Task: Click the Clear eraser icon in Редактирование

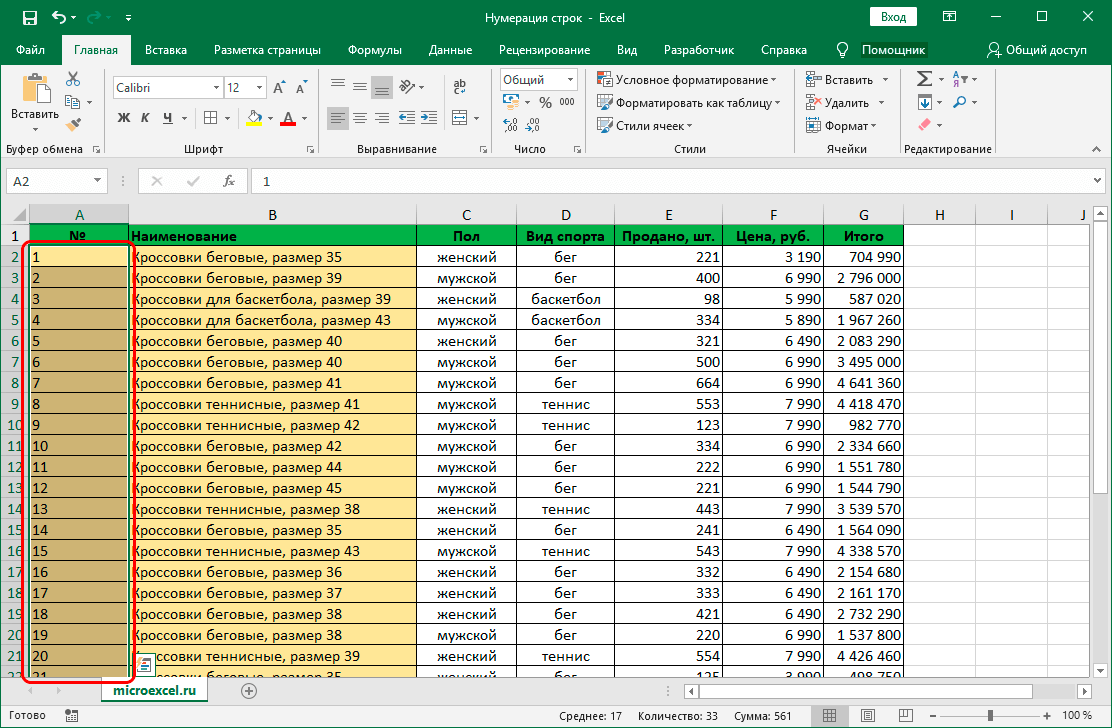Action: [x=924, y=125]
